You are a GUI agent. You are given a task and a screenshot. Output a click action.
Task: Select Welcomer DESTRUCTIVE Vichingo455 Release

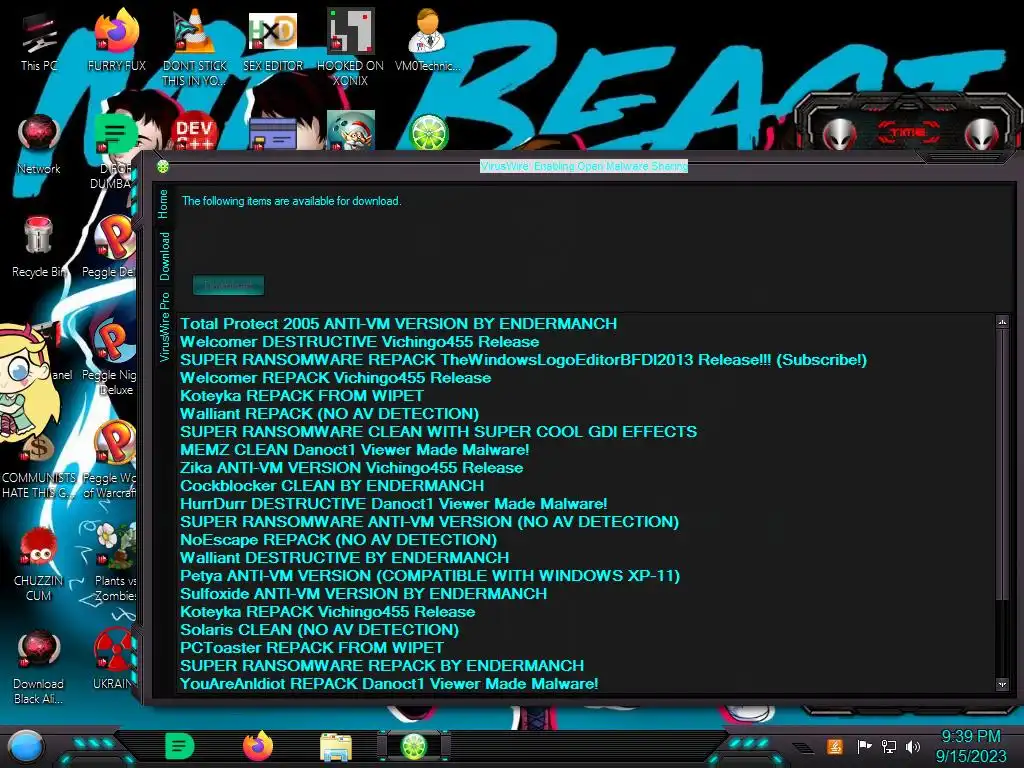click(360, 342)
